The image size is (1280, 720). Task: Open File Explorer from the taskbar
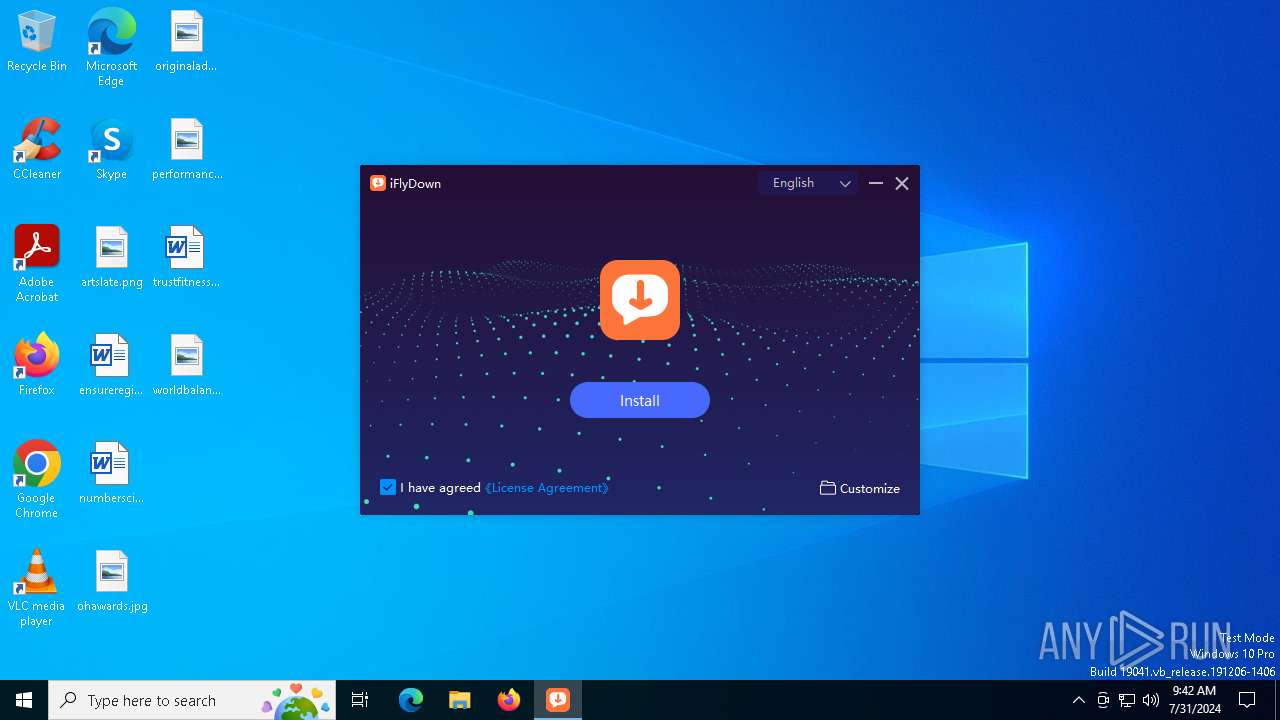(x=460, y=700)
